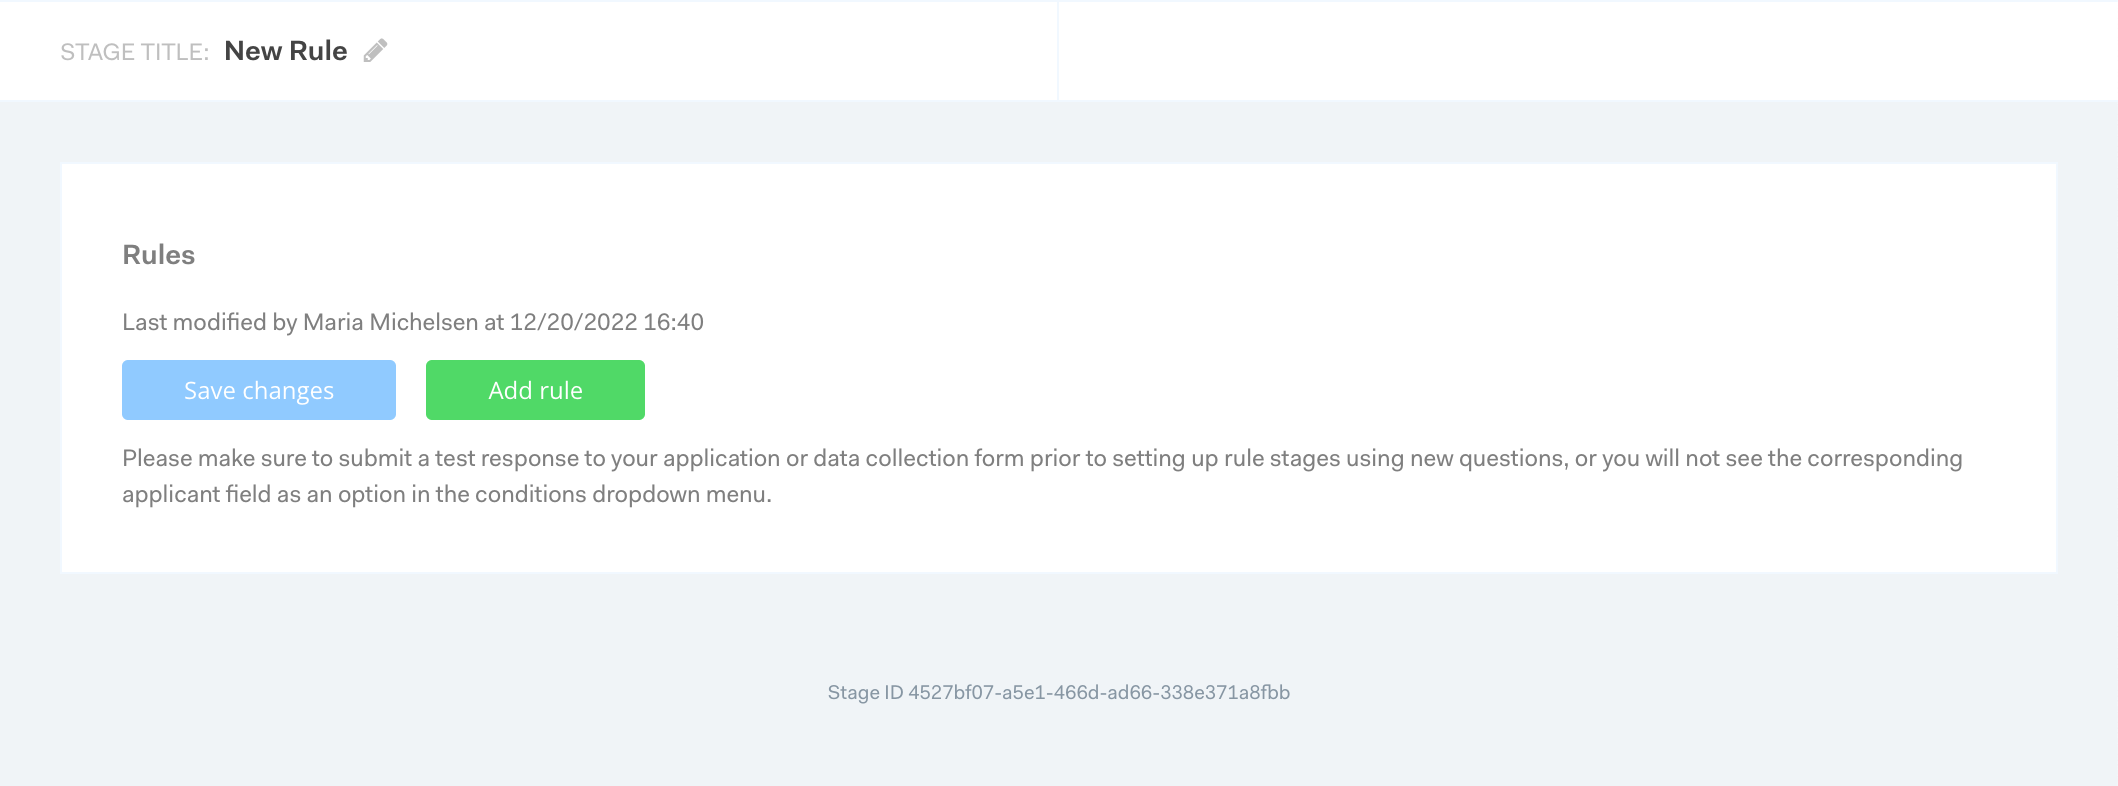Select the New Rule stage title text
The width and height of the screenshot is (2118, 786).
[x=286, y=51]
